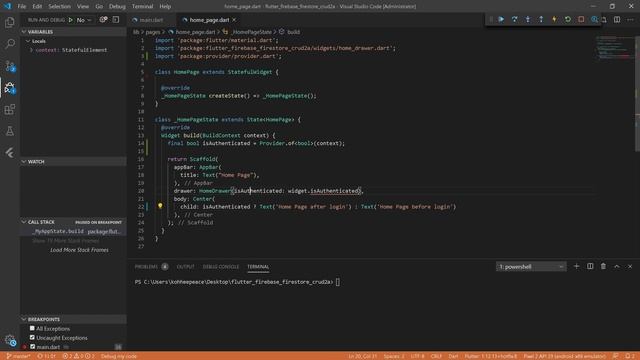Viewport: 640px width, 360px height.
Task: Open the debug console icon in sidebar header
Action: click(x=116, y=20)
